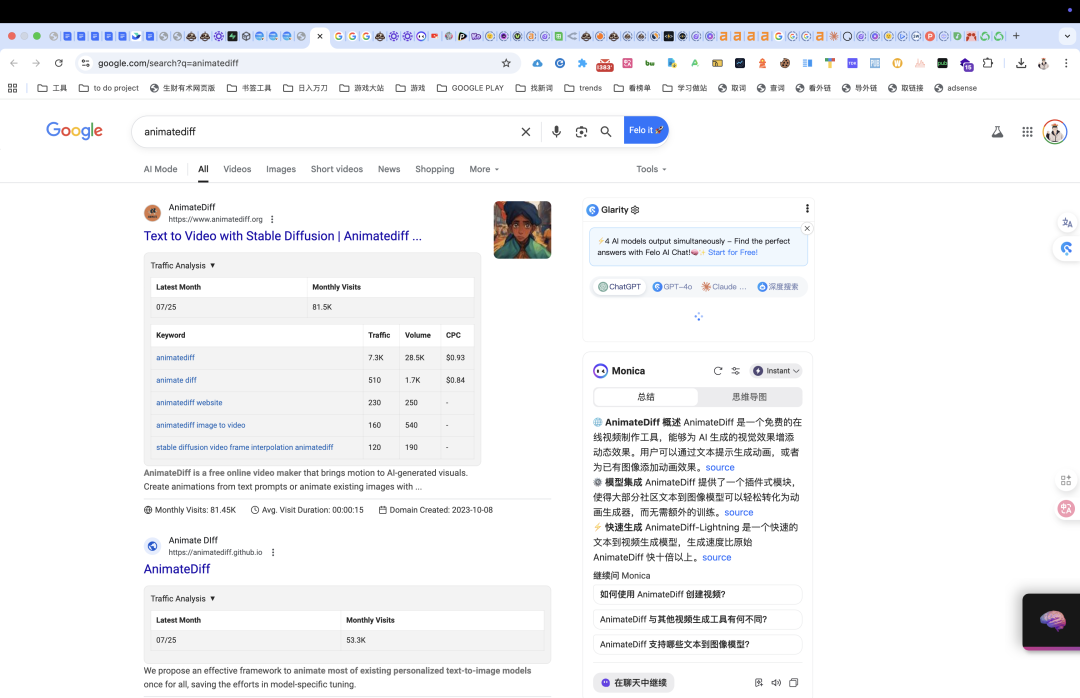Copy Monica answer with copy icon

click(x=793, y=682)
